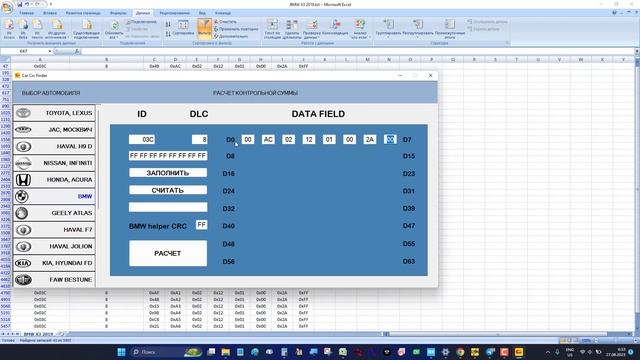Select the Haval H9 D entry
Image resolution: width=640 pixels, height=360 pixels.
point(54,146)
